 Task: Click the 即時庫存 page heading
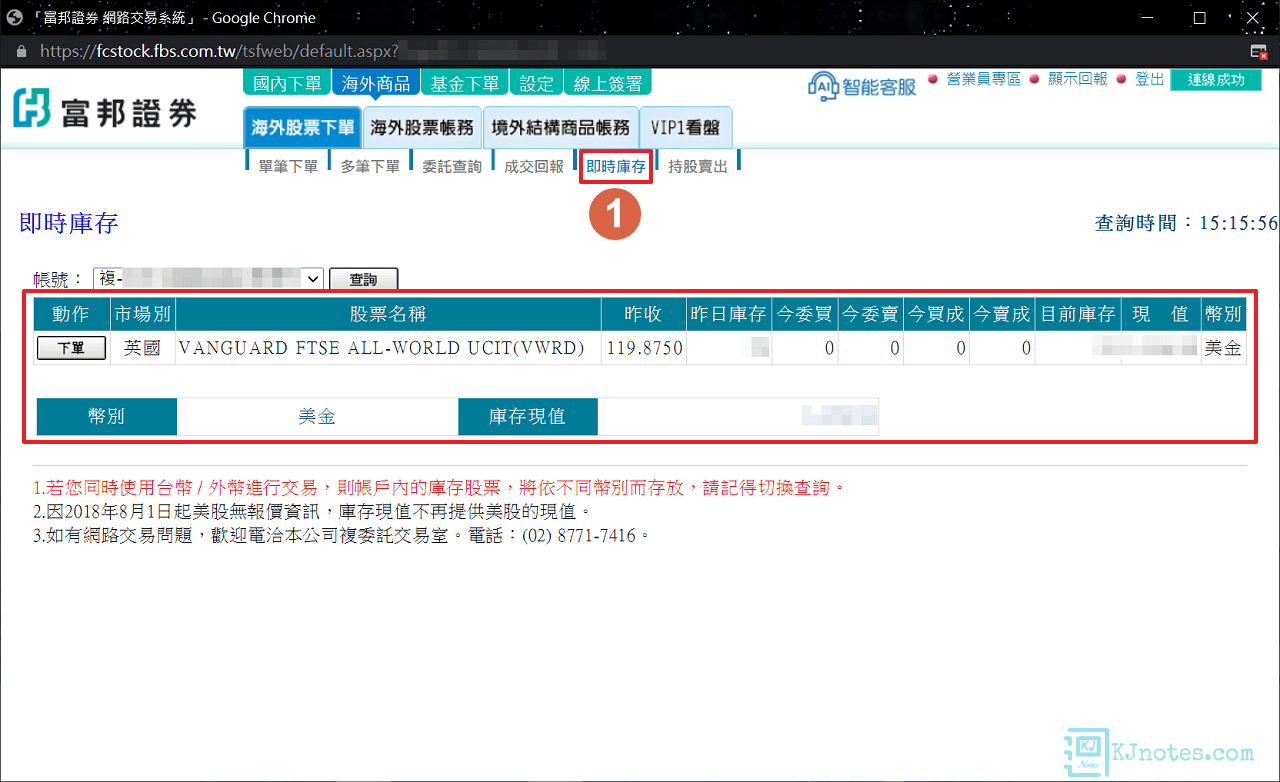coord(69,223)
